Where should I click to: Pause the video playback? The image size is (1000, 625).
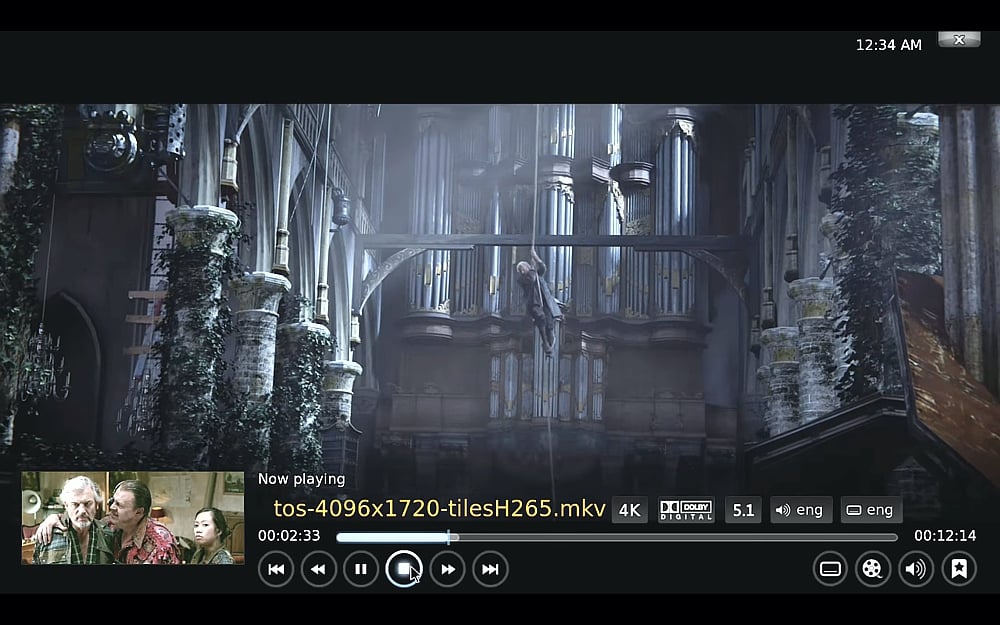[x=361, y=569]
